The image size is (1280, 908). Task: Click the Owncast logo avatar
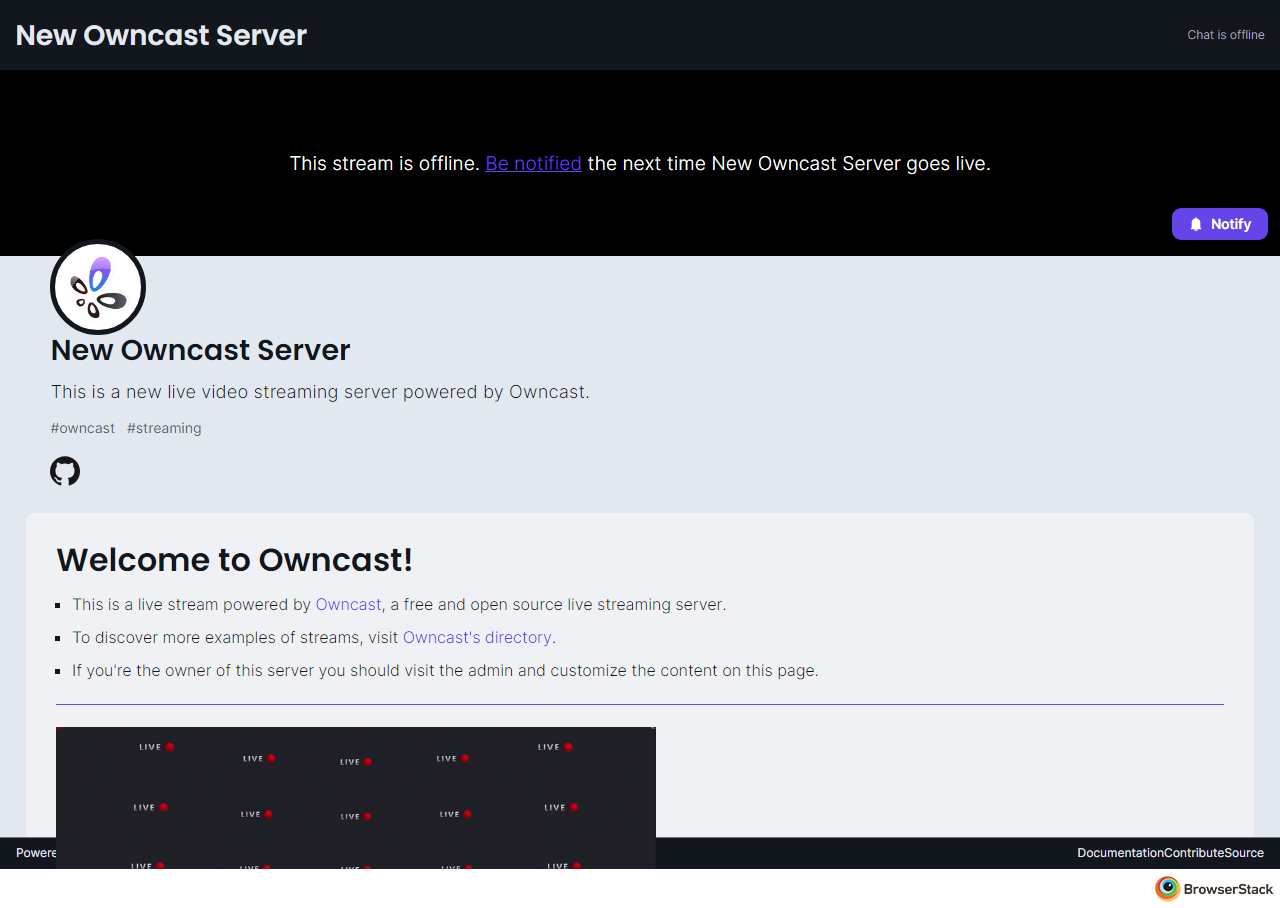98,288
